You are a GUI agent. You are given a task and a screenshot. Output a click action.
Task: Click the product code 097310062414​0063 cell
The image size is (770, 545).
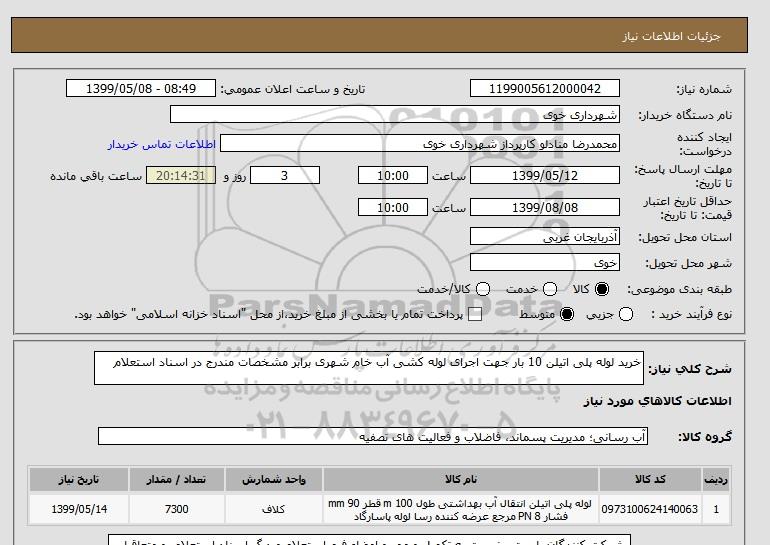tap(650, 509)
